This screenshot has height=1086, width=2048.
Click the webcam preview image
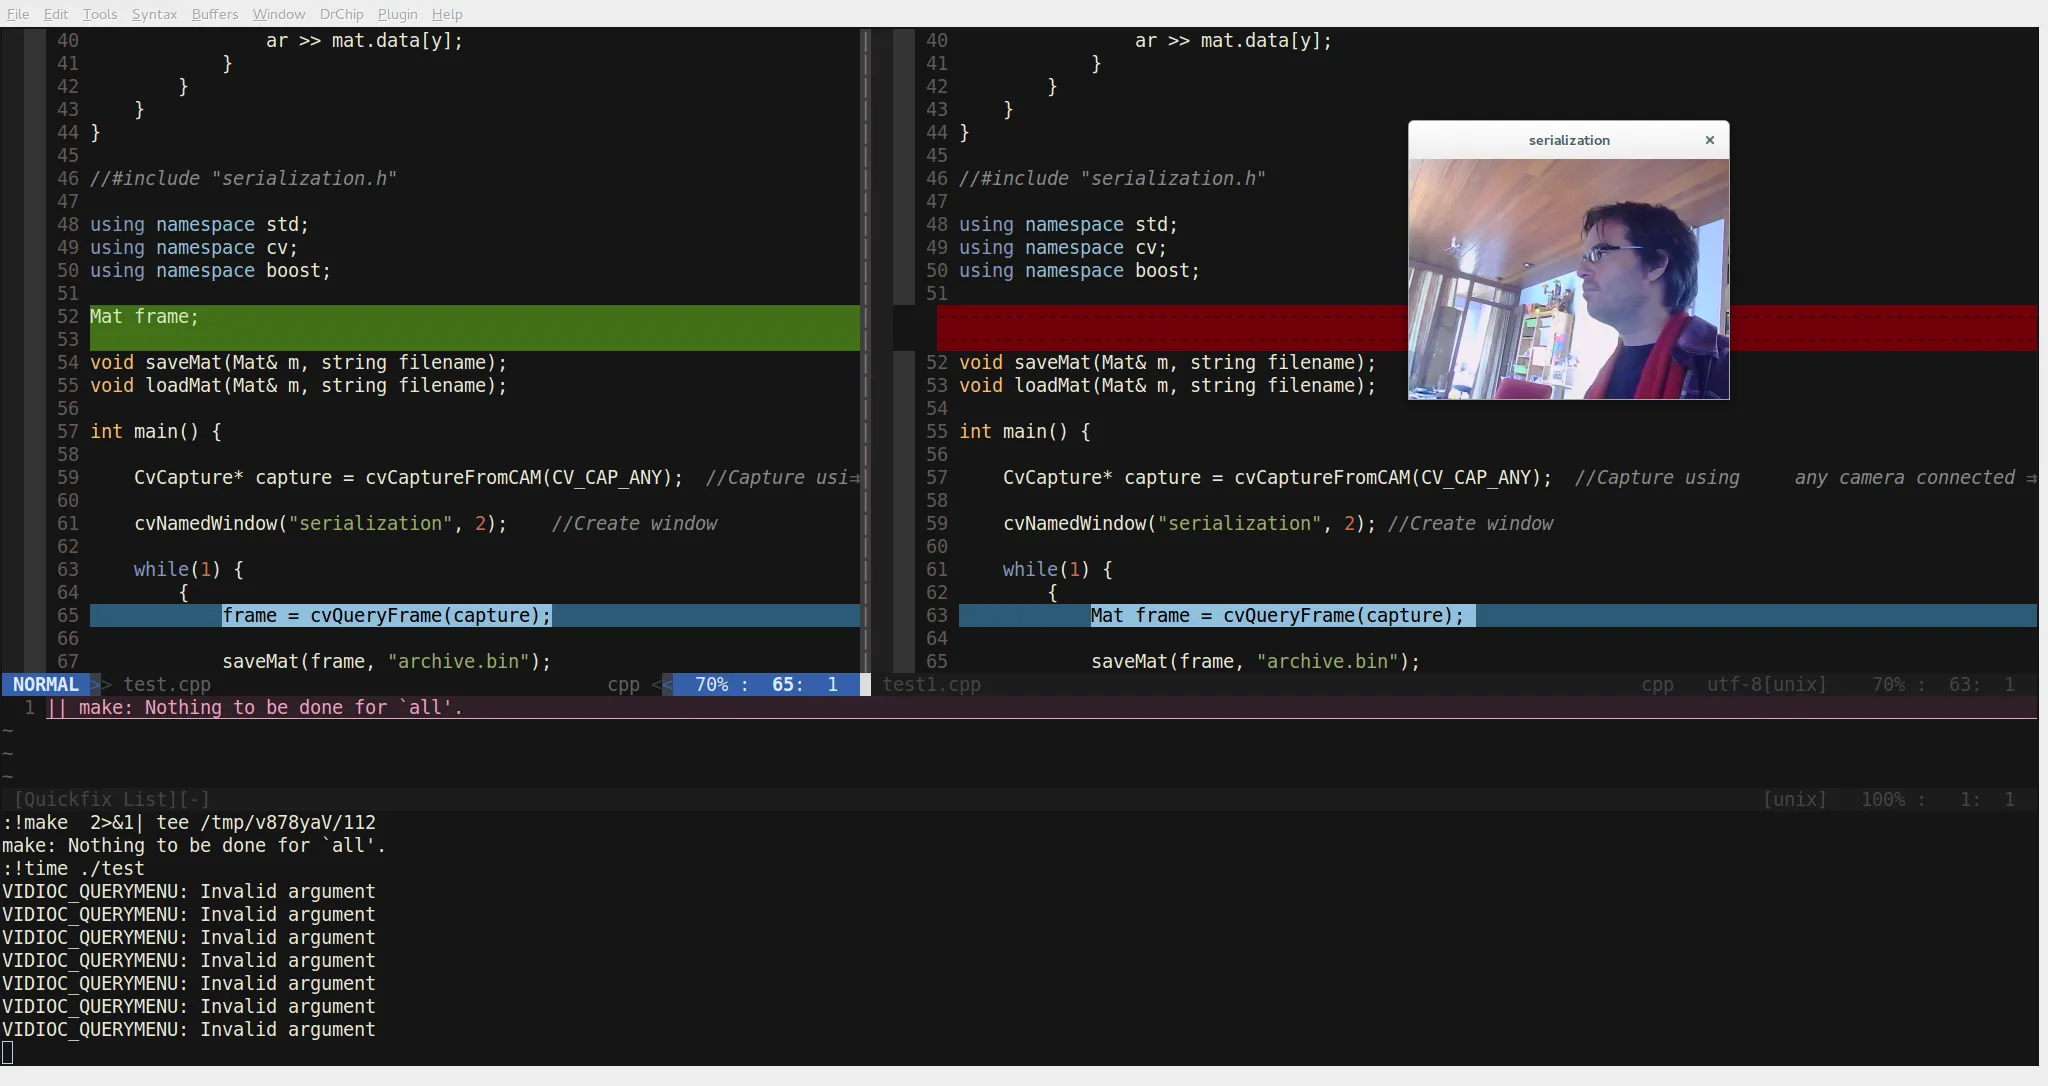coord(1568,279)
